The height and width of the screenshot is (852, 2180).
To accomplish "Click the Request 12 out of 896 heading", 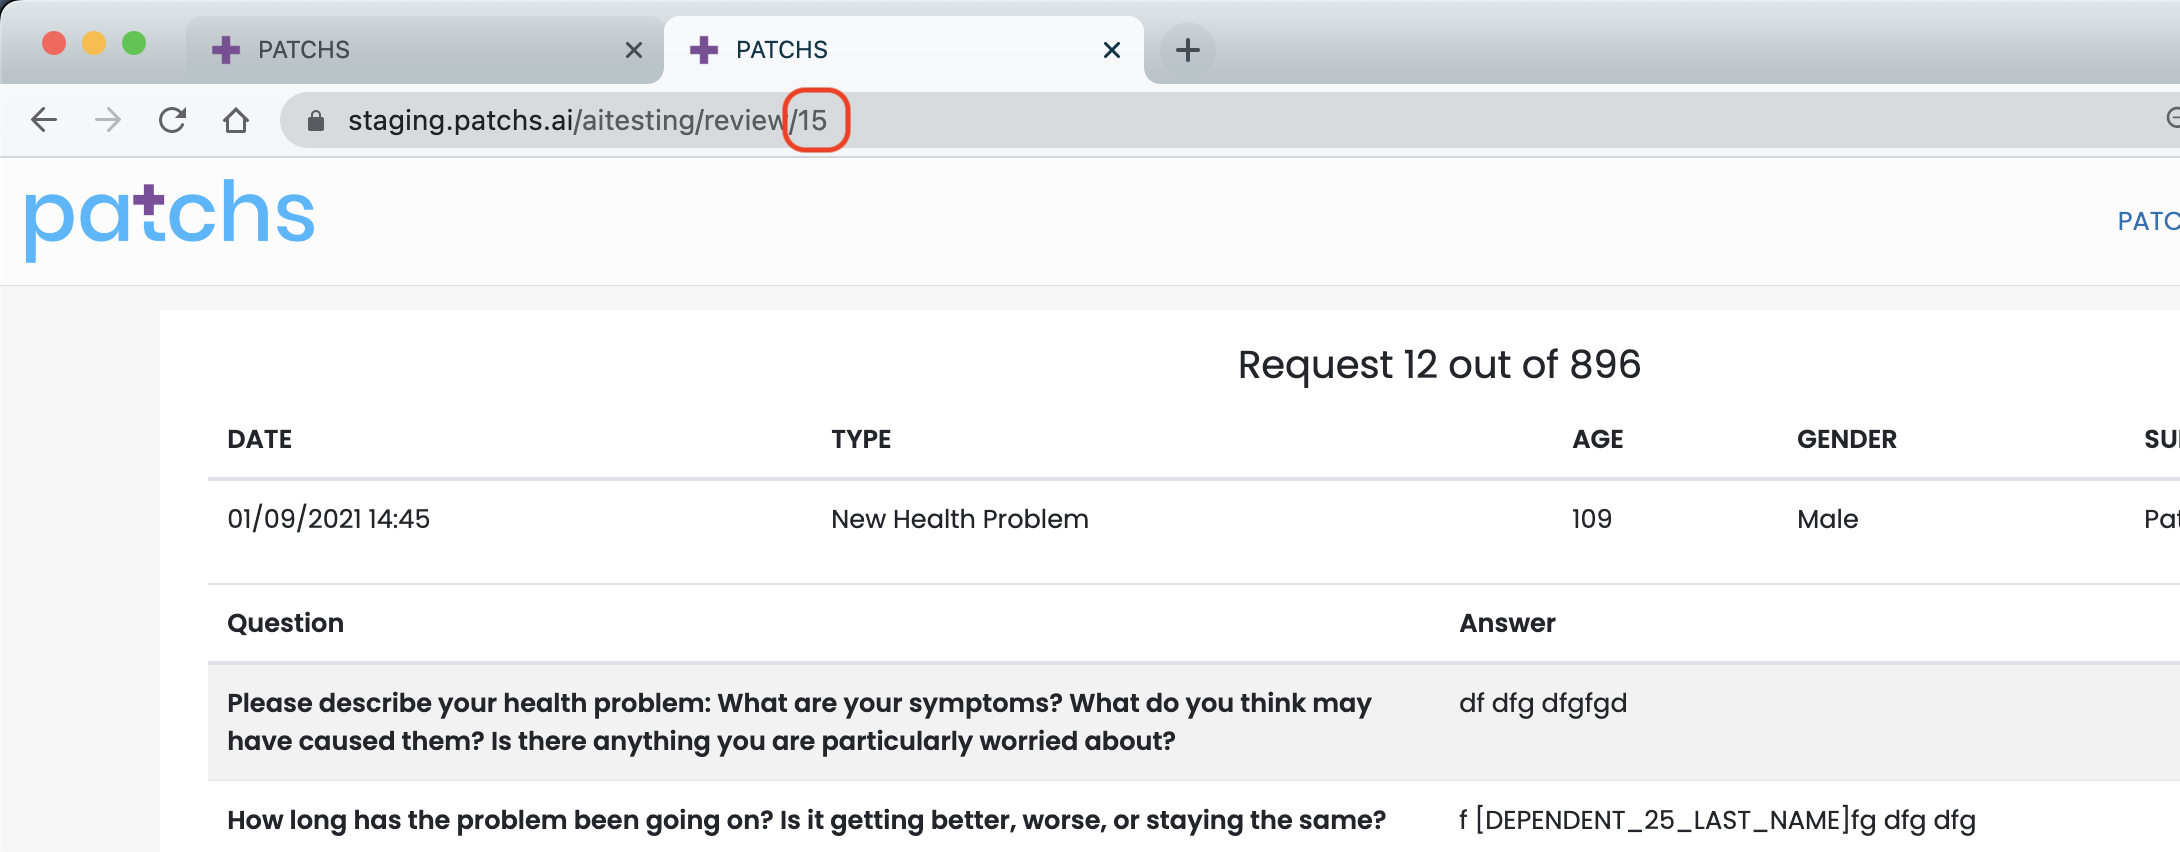I will [x=1439, y=365].
